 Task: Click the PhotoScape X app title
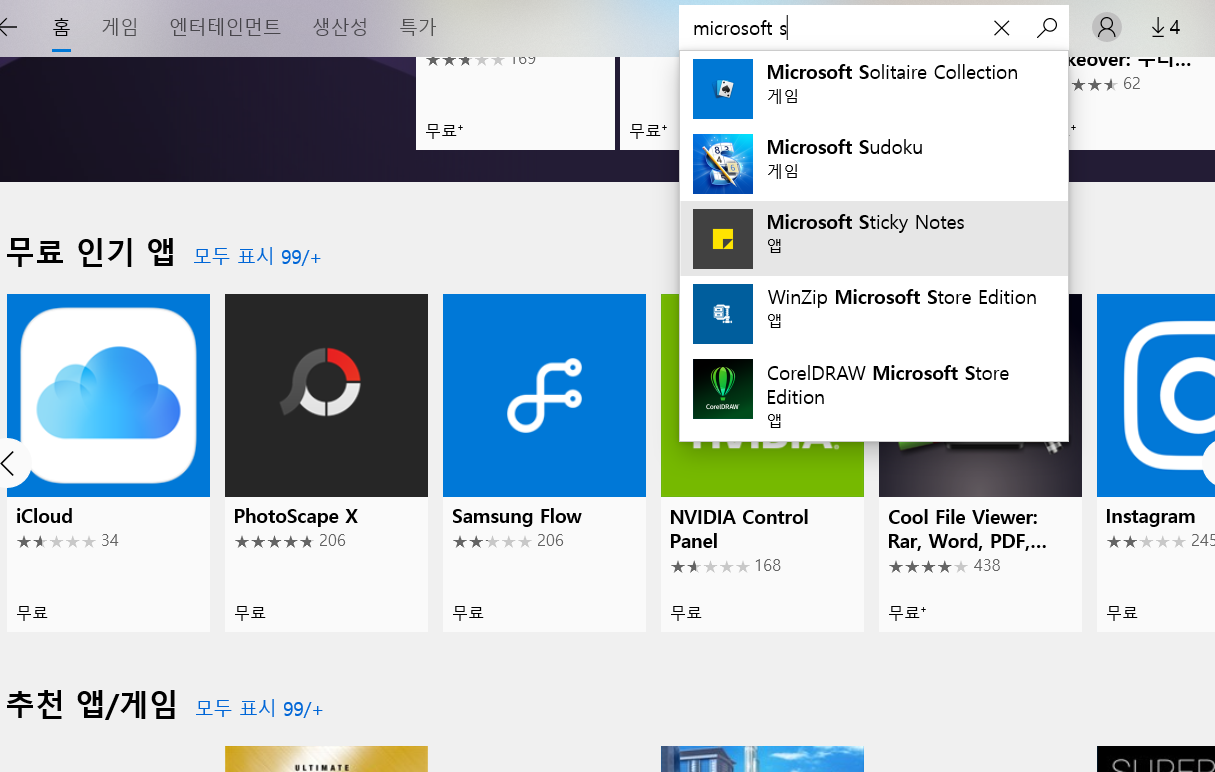click(296, 516)
